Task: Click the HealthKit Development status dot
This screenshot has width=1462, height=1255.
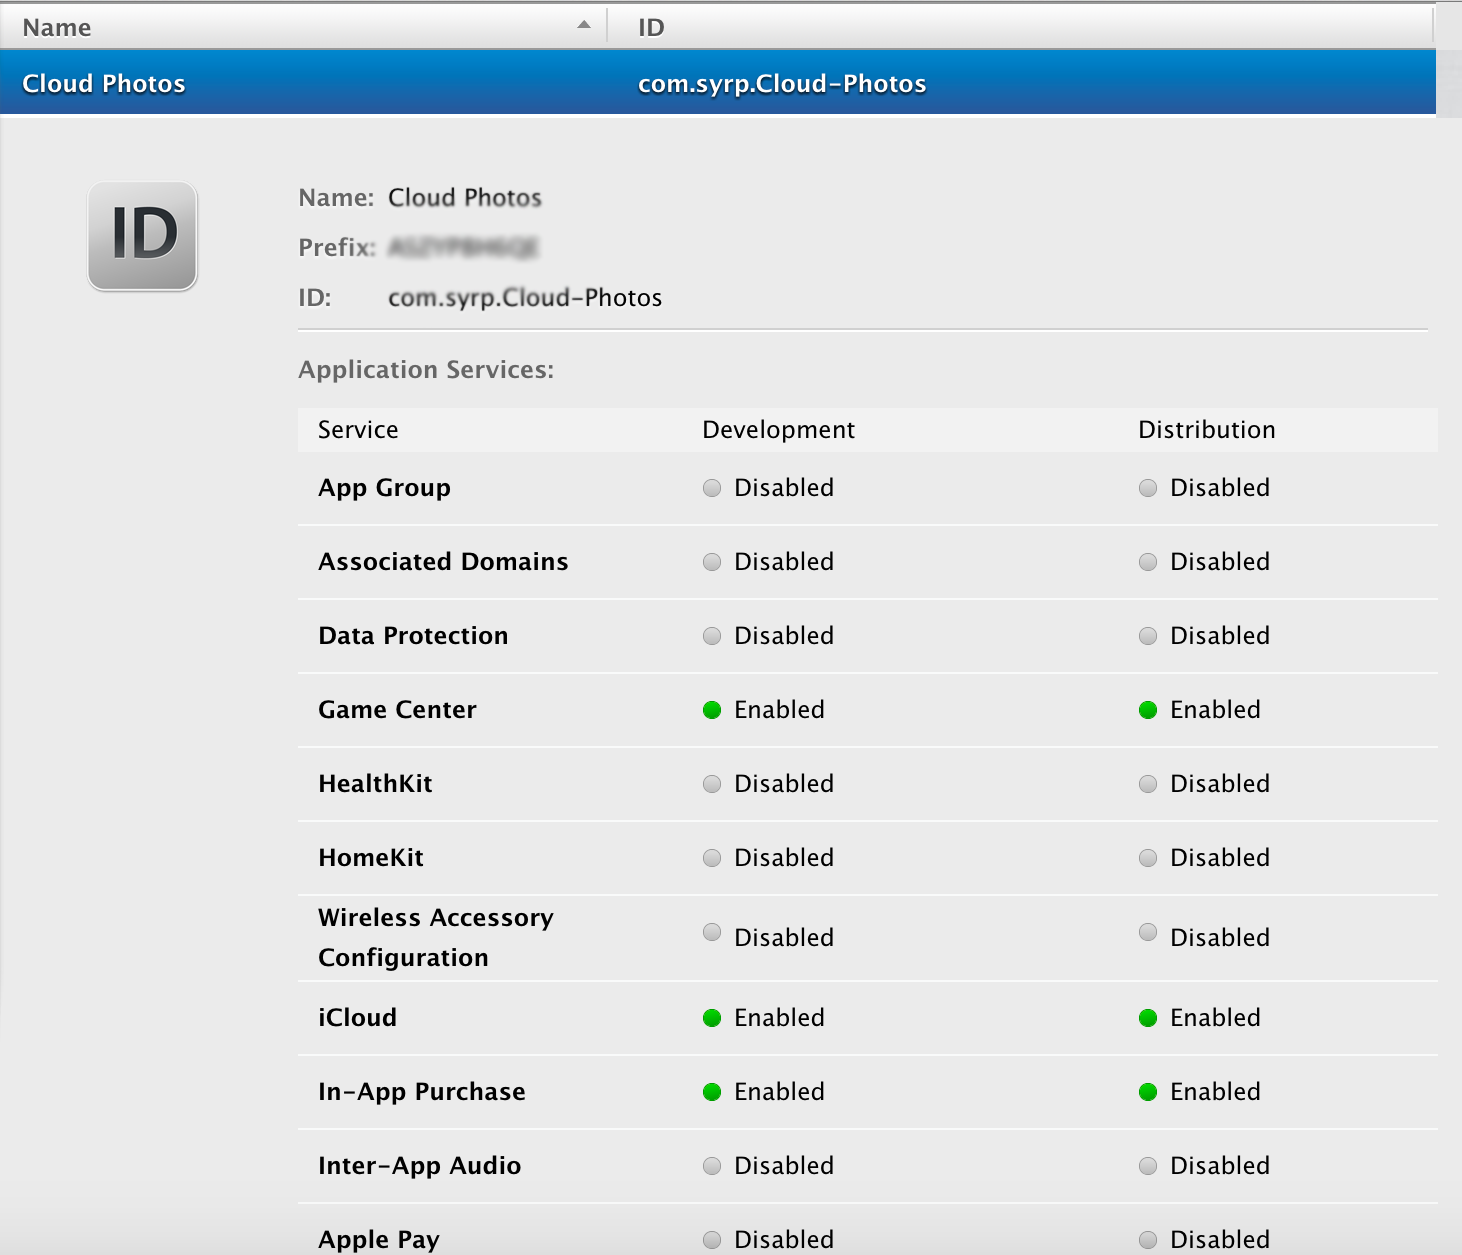Action: pos(712,784)
